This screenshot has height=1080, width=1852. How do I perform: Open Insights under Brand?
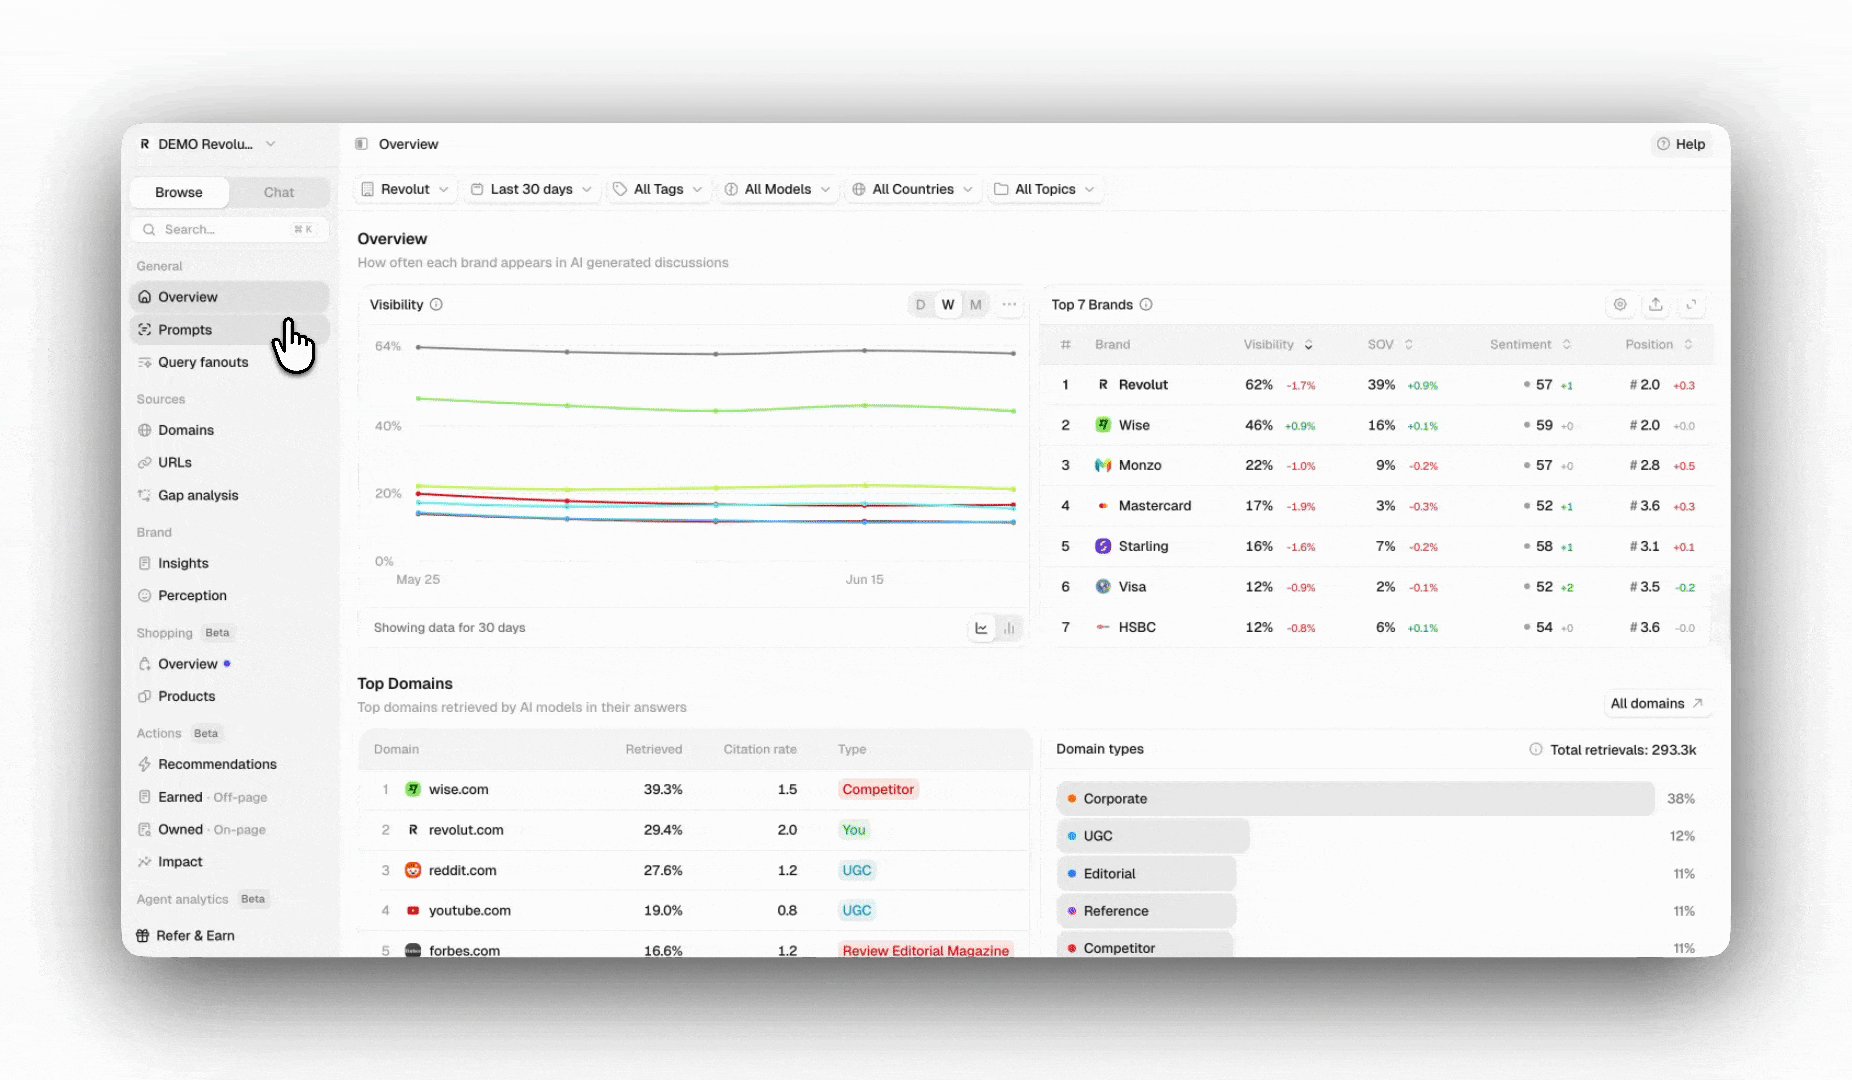click(x=230, y=564)
